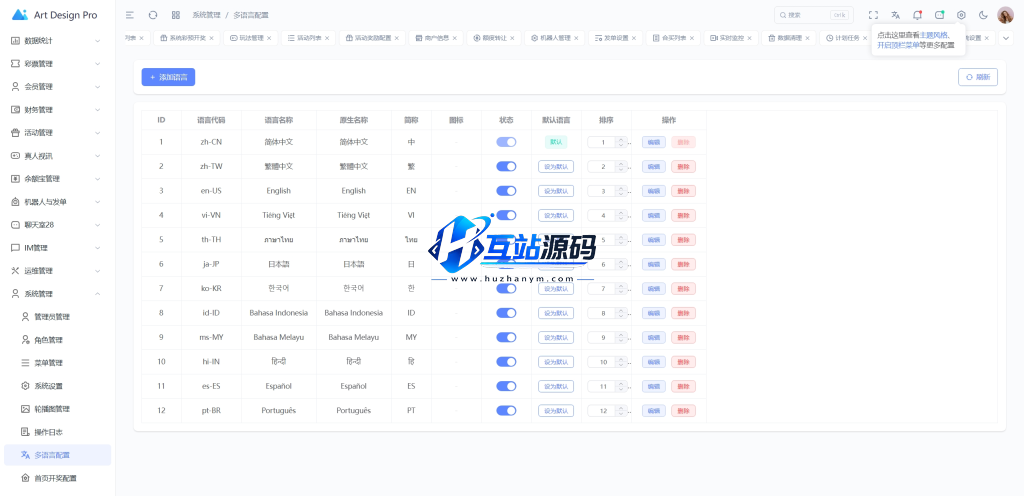The image size is (1024, 496).
Task: Expand the 聊天室28 sidebar chevron
Action: coord(97,225)
